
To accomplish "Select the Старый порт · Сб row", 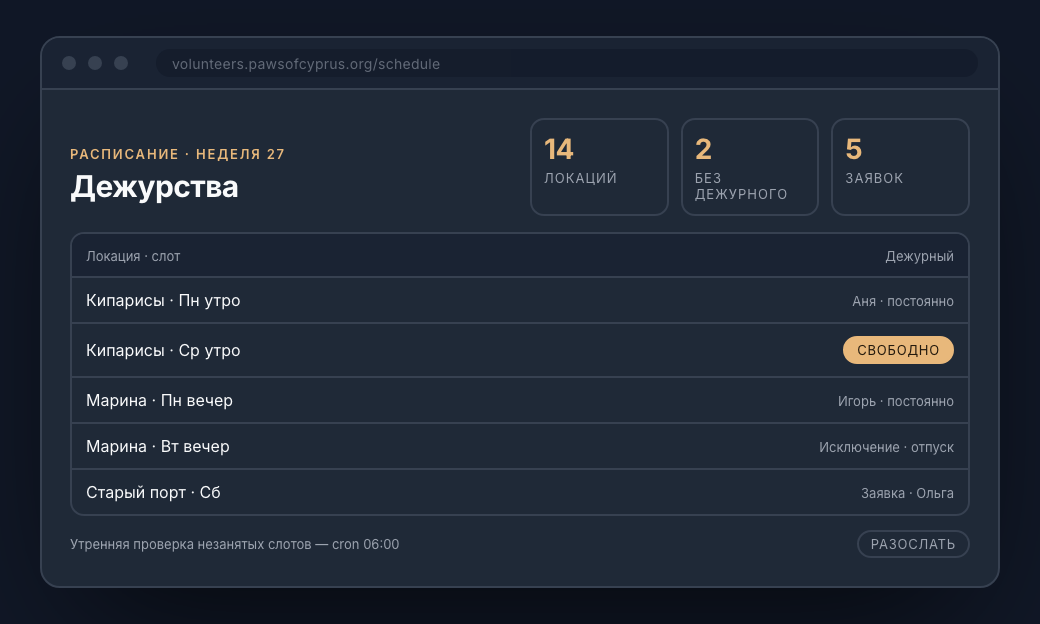I will tap(520, 492).
